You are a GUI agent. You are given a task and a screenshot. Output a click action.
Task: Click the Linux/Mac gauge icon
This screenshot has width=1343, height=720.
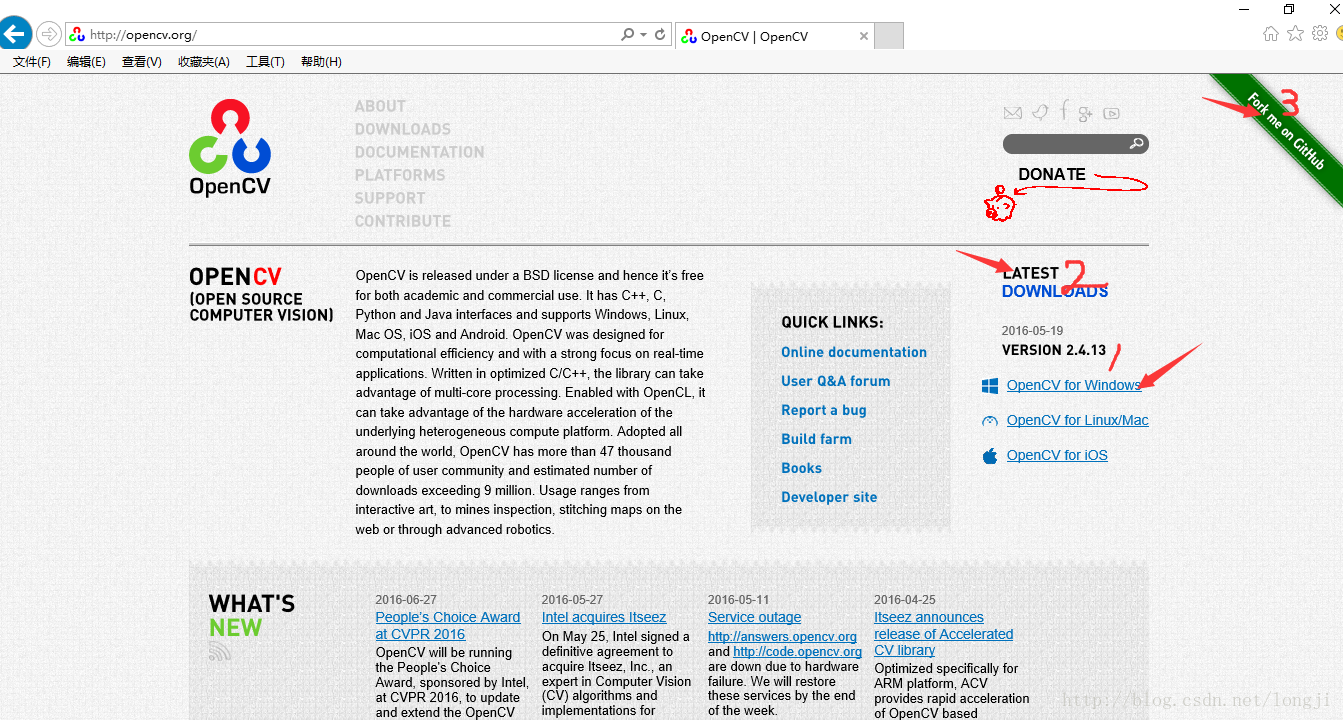click(x=990, y=421)
